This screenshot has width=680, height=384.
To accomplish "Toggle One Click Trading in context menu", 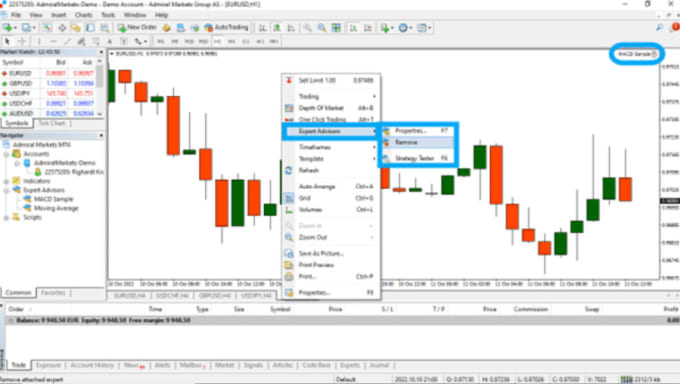I will (331, 119).
